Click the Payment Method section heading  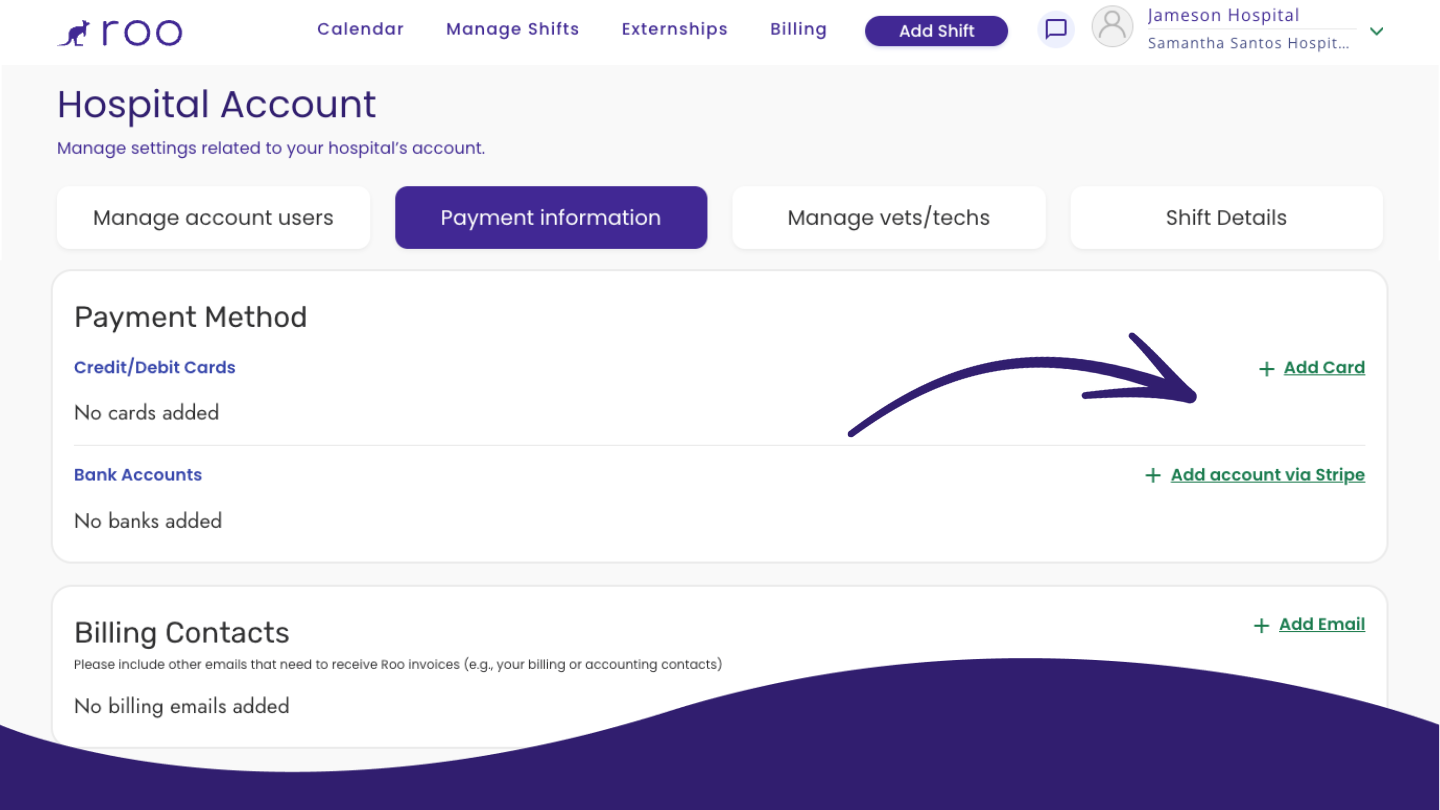coord(190,318)
